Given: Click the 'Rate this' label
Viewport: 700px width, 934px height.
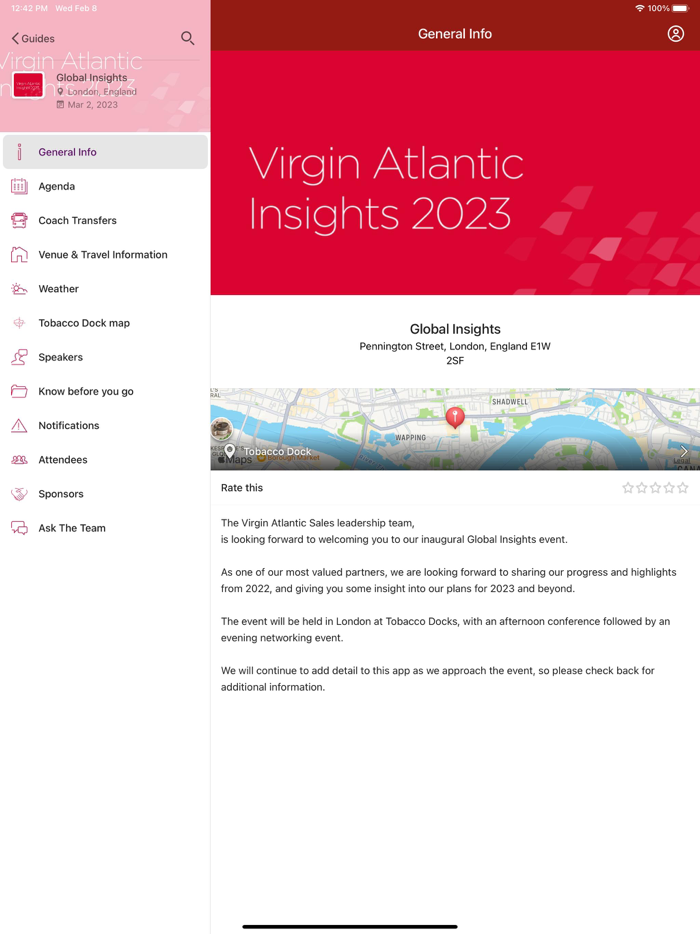Looking at the screenshot, I should pos(242,488).
